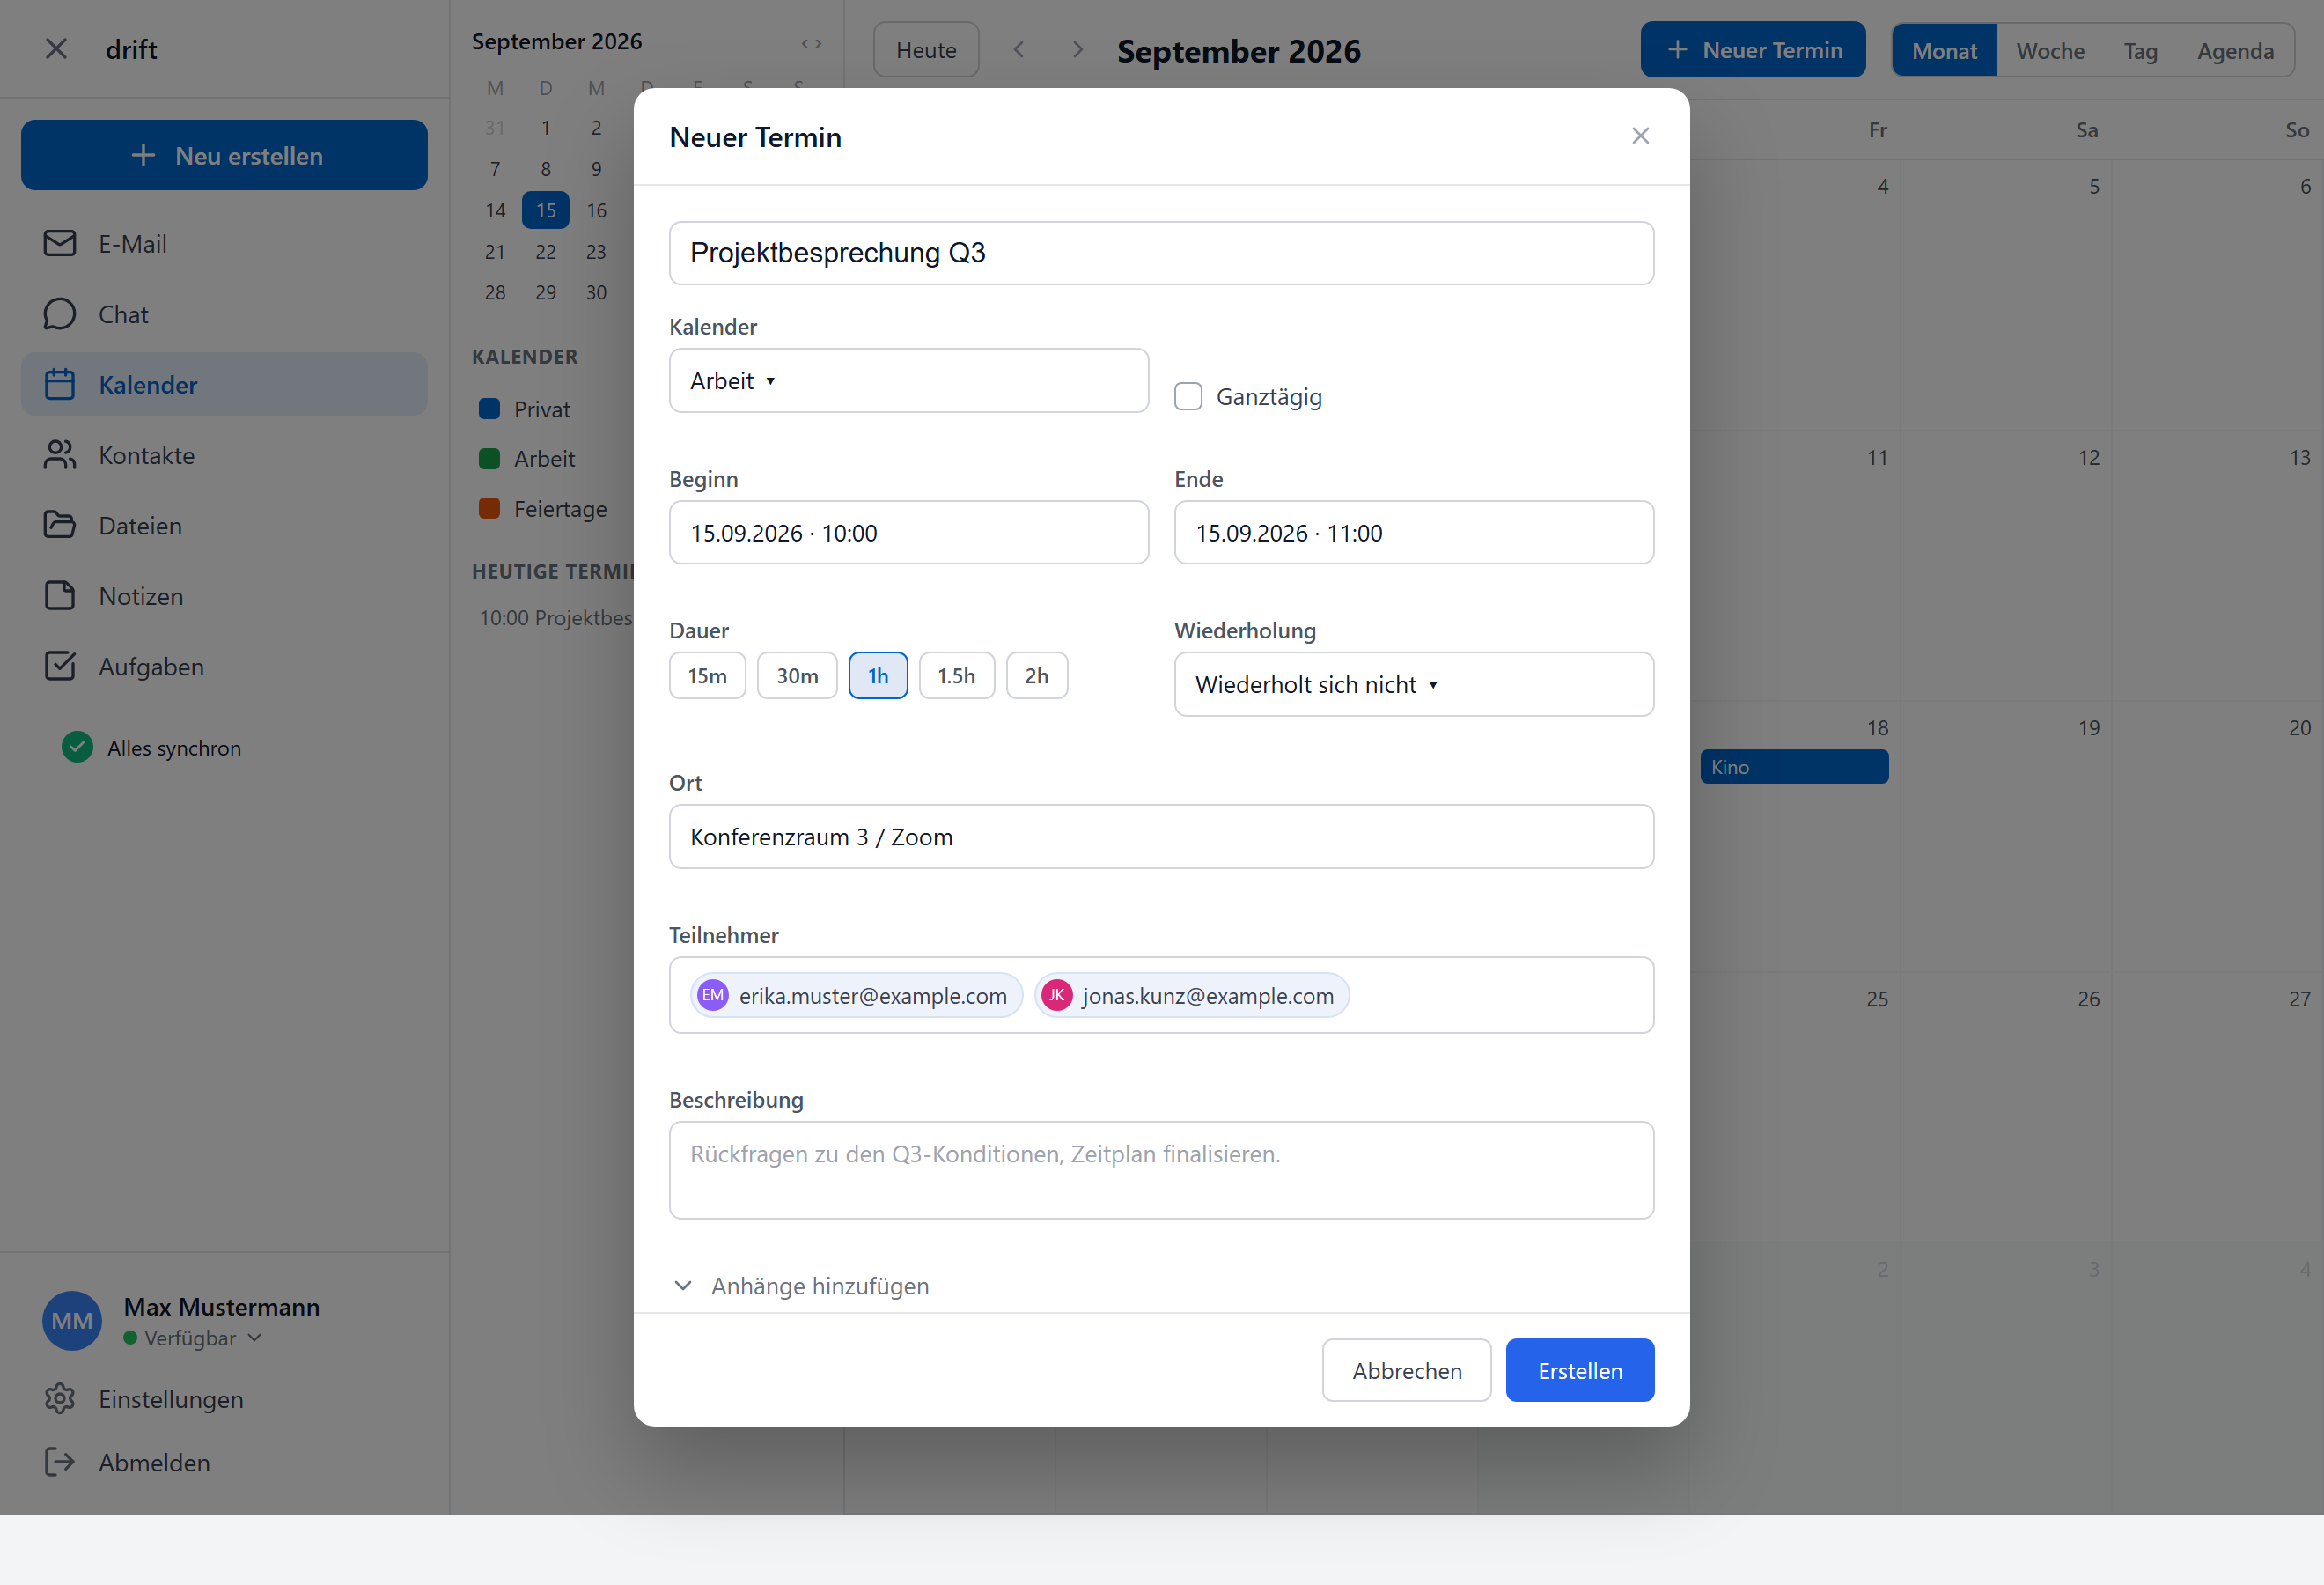
Task: Open Dateien in the sidebar menu
Action: pyautogui.click(x=224, y=525)
